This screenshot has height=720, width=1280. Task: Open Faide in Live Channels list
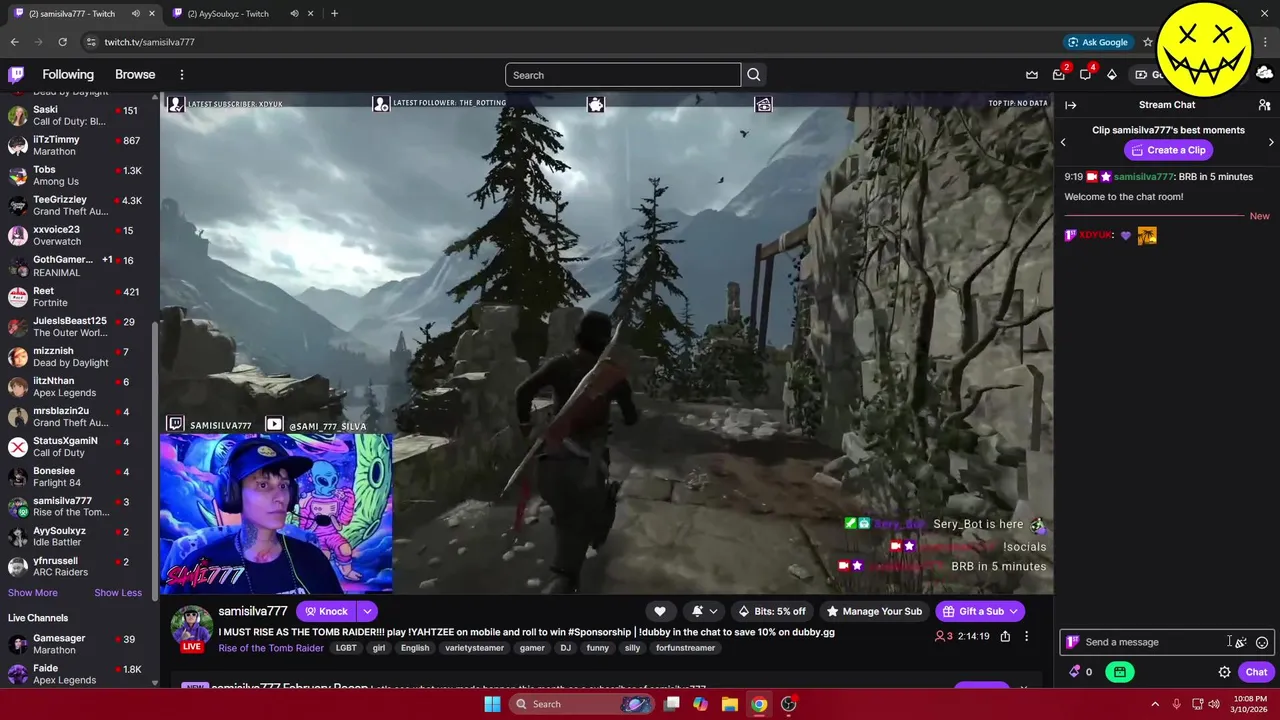(x=78, y=674)
